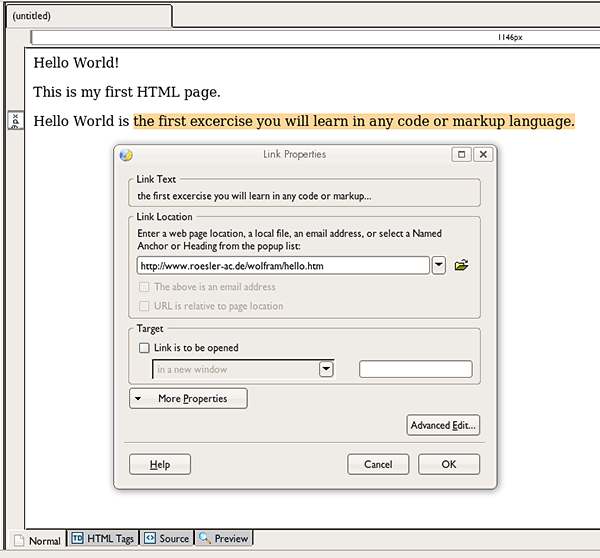
Task: Click the px unit marker on left ruler
Action: pos(15,121)
